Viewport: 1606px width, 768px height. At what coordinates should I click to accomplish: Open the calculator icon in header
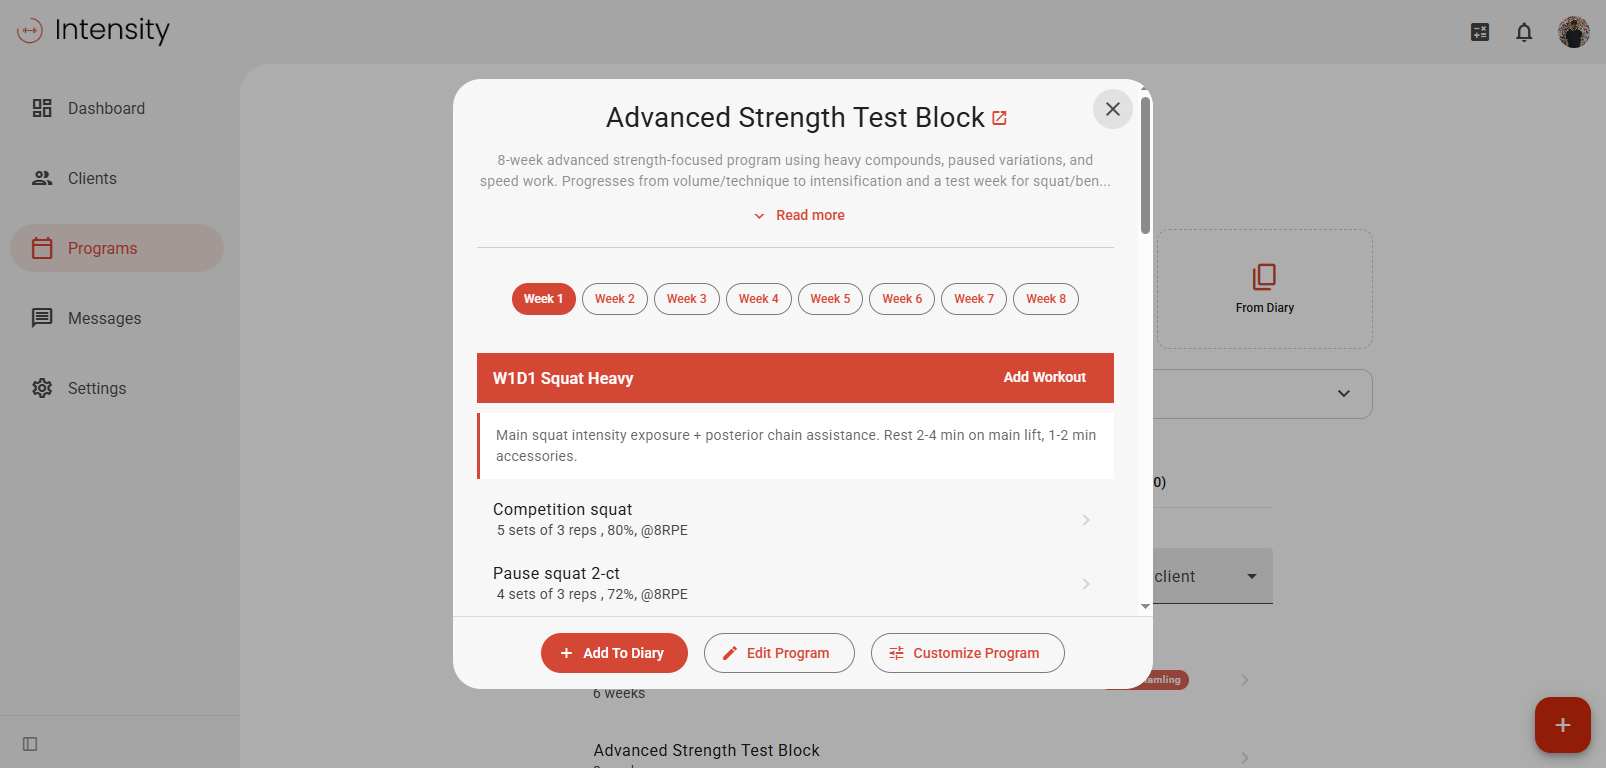[x=1480, y=32]
